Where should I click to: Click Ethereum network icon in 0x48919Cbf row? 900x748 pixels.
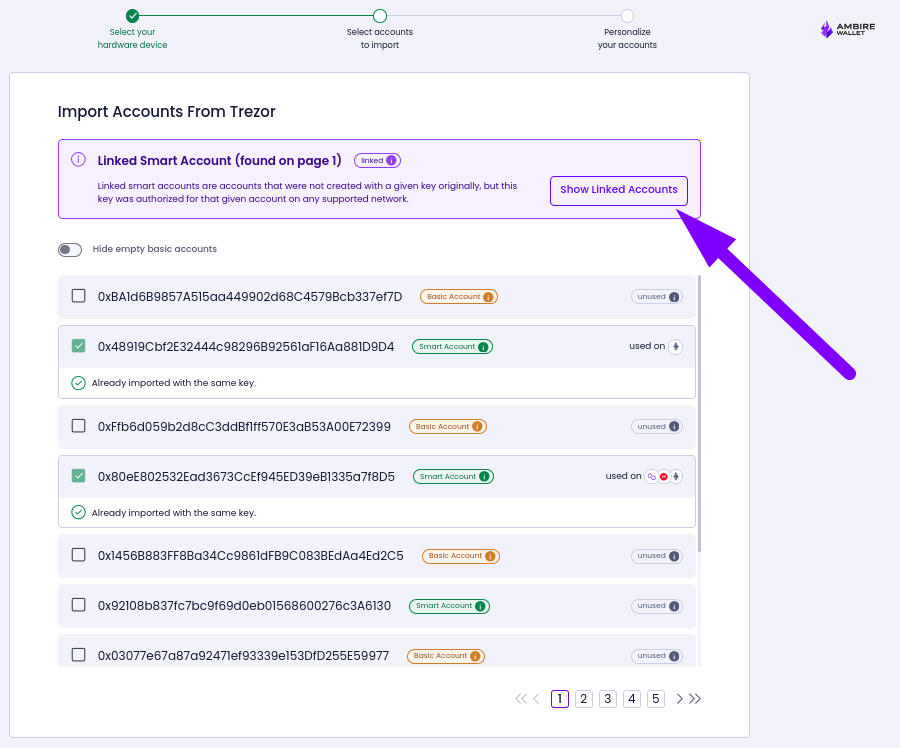(676, 347)
